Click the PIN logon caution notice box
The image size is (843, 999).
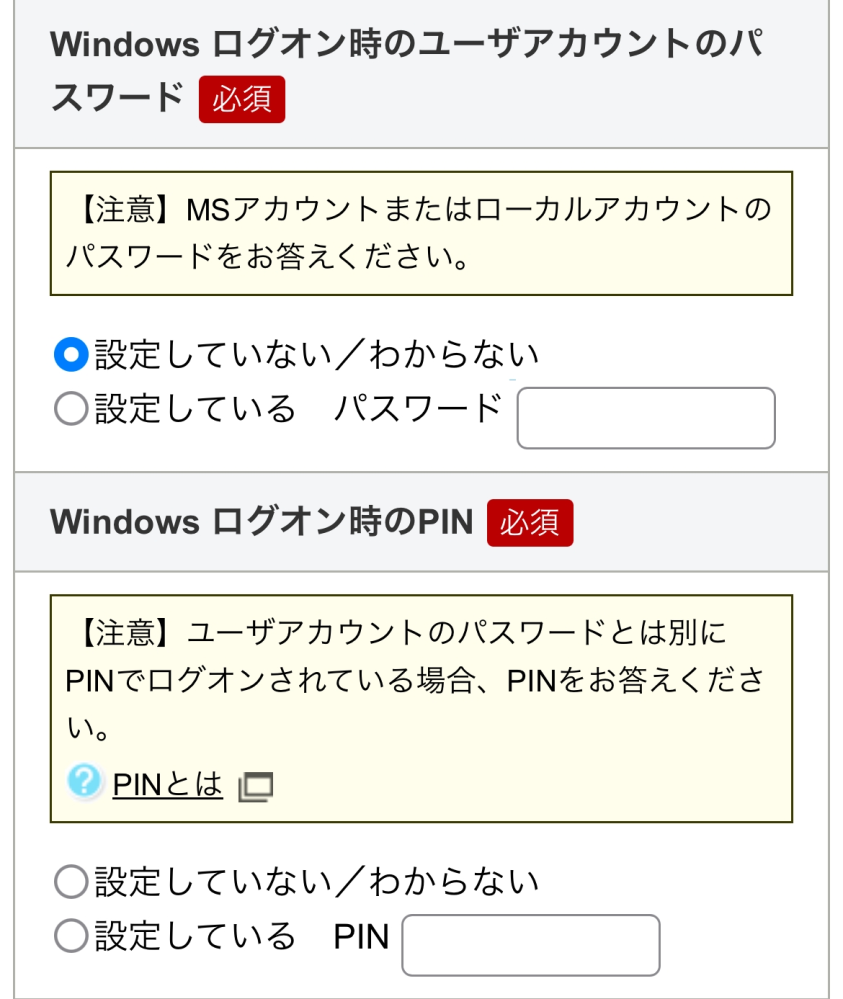421,700
